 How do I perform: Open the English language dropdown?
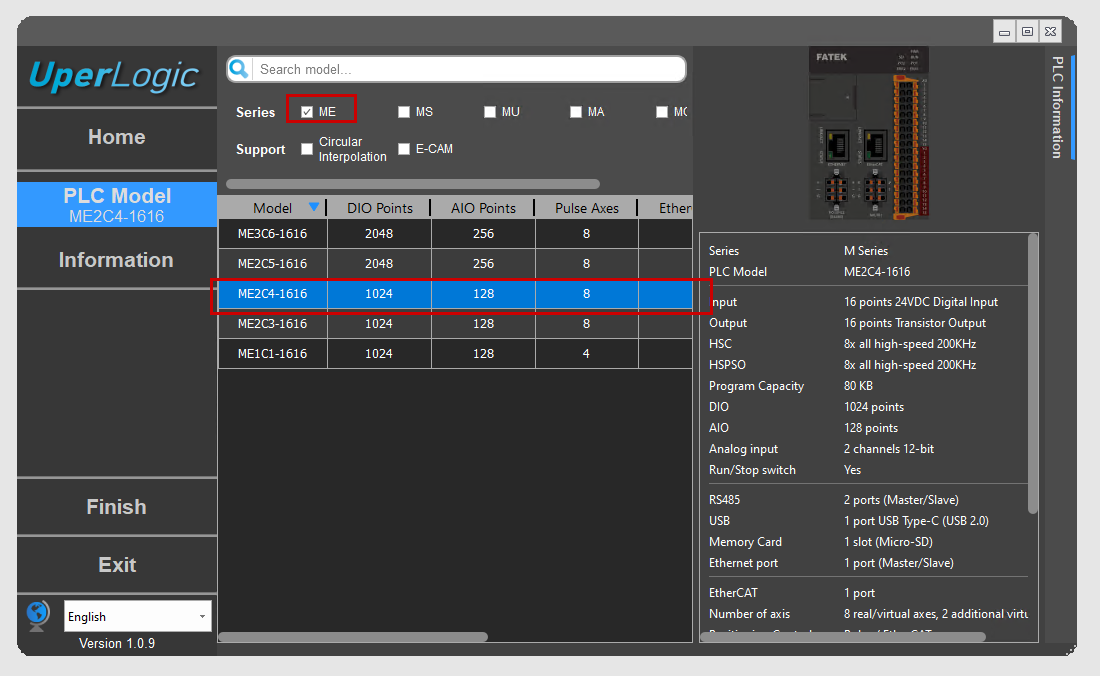pyautogui.click(x=137, y=616)
